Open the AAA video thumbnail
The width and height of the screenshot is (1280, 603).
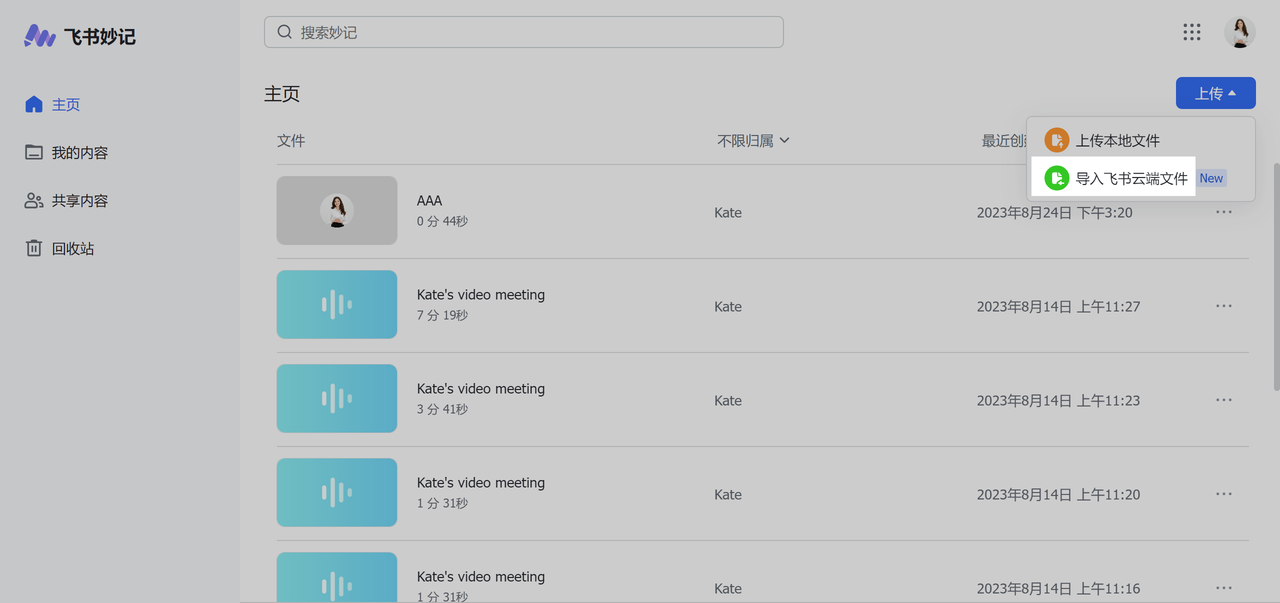coord(337,211)
